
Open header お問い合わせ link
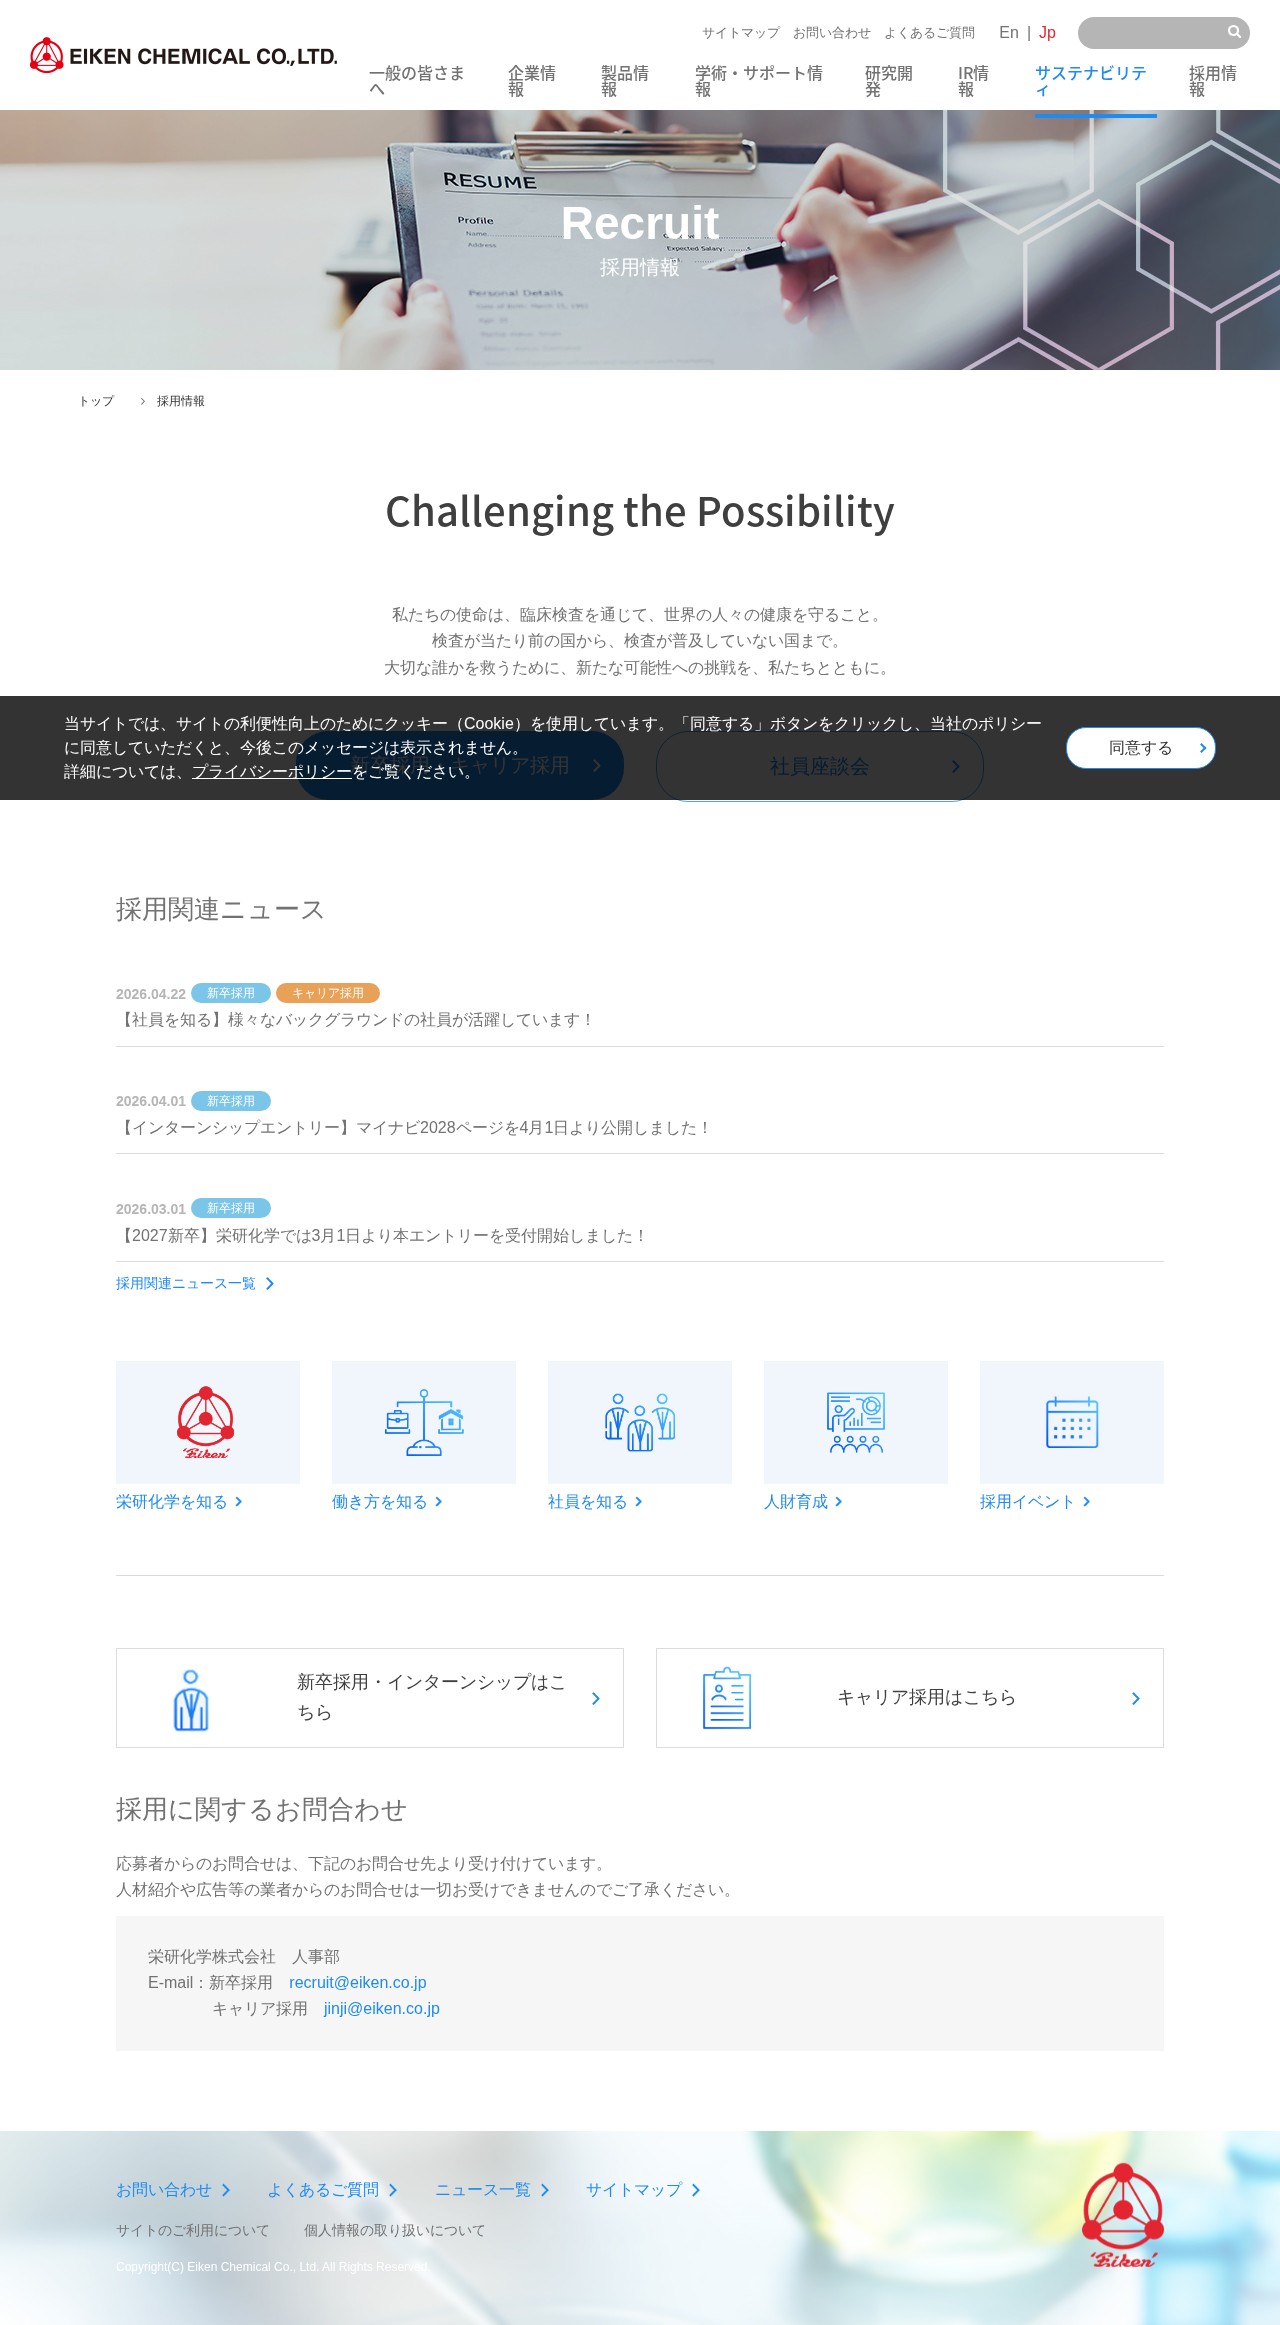pyautogui.click(x=832, y=33)
